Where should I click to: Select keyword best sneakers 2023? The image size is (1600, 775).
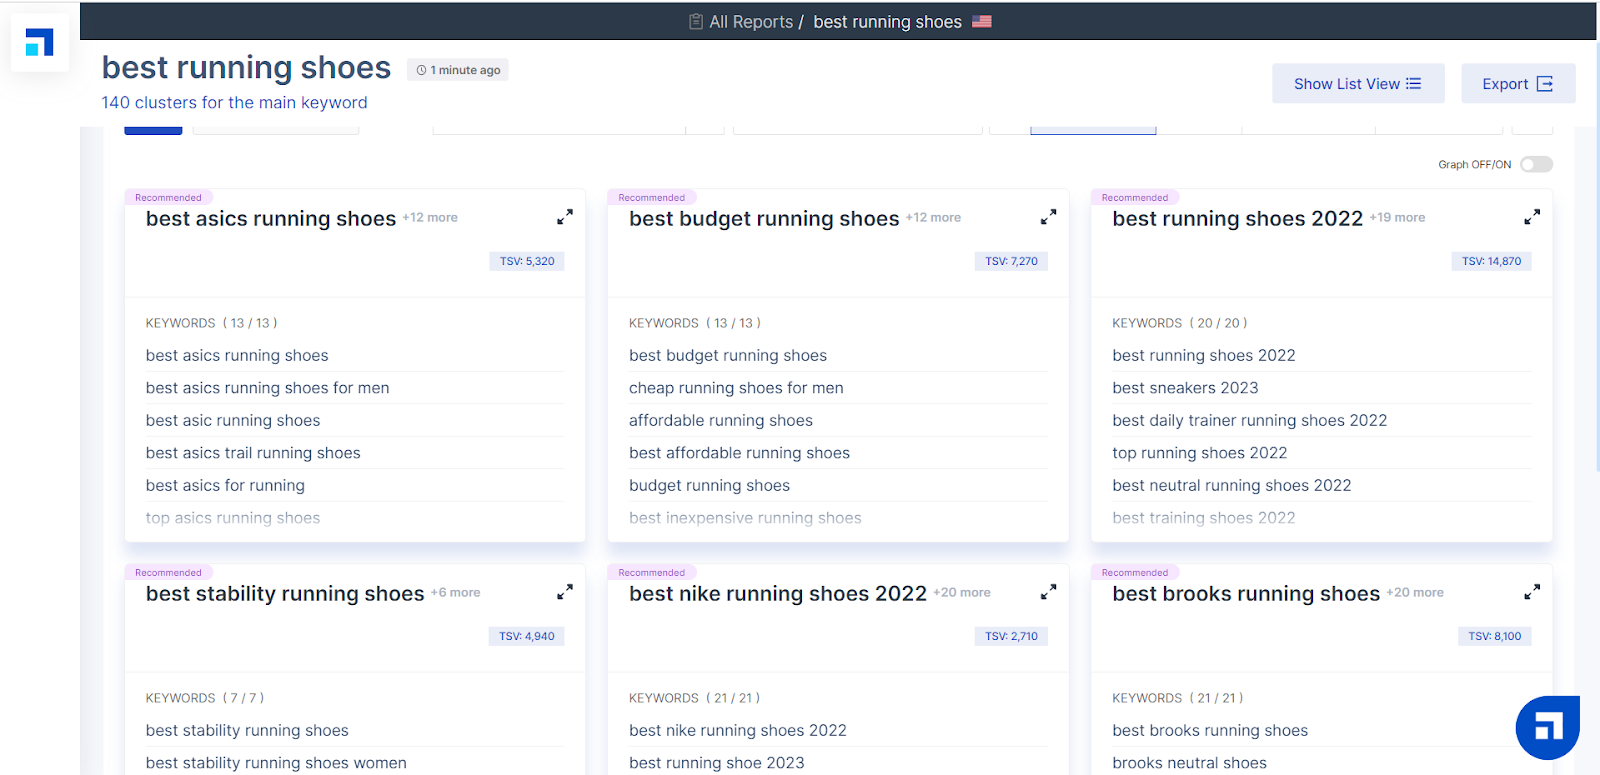point(1185,388)
